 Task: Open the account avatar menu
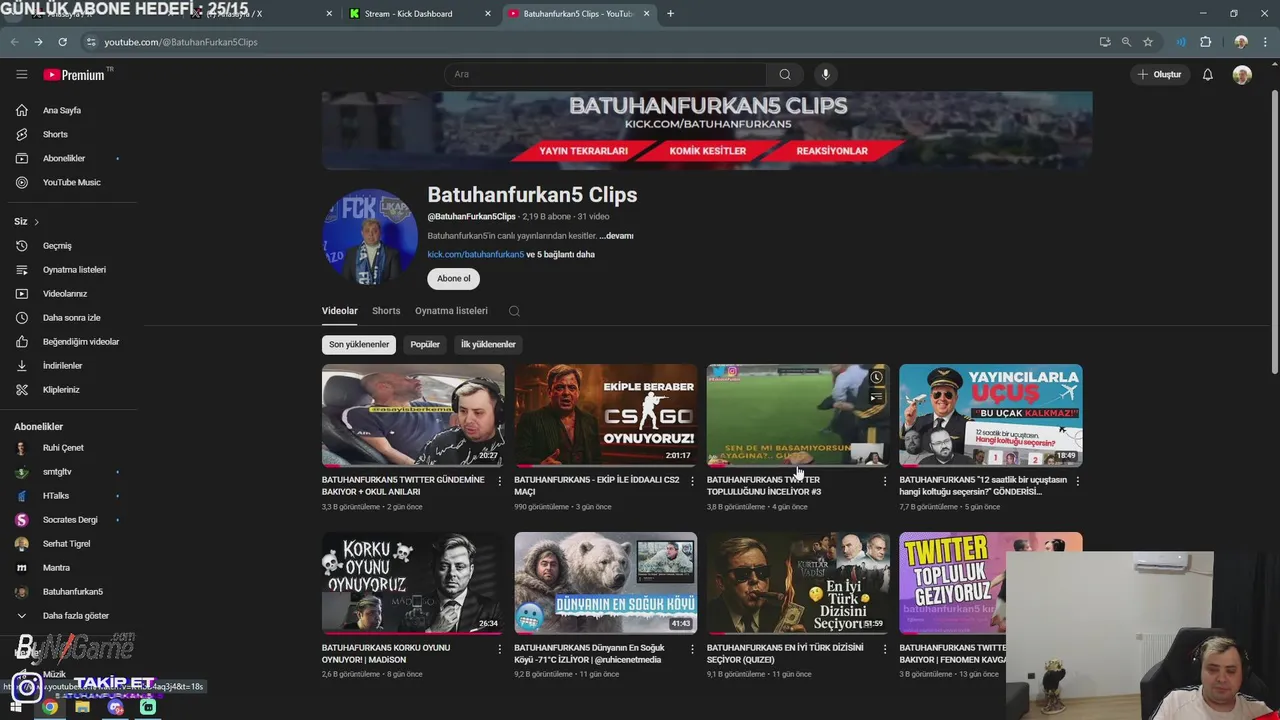[x=1242, y=74]
